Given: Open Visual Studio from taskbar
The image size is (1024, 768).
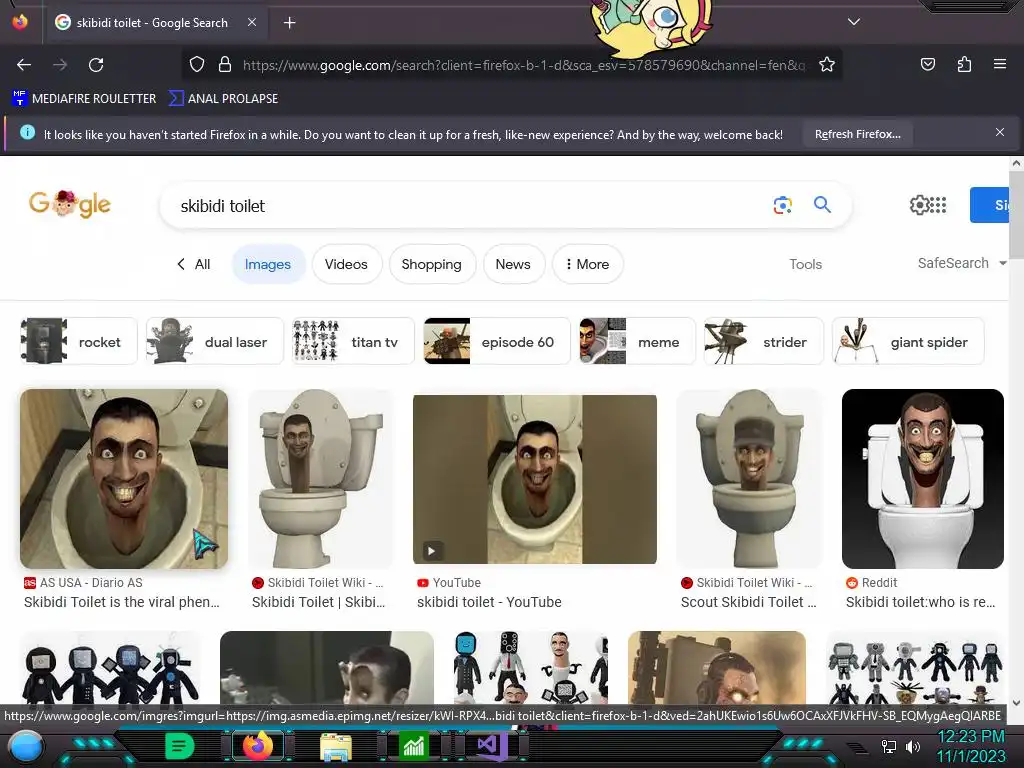Looking at the screenshot, I should click(491, 745).
